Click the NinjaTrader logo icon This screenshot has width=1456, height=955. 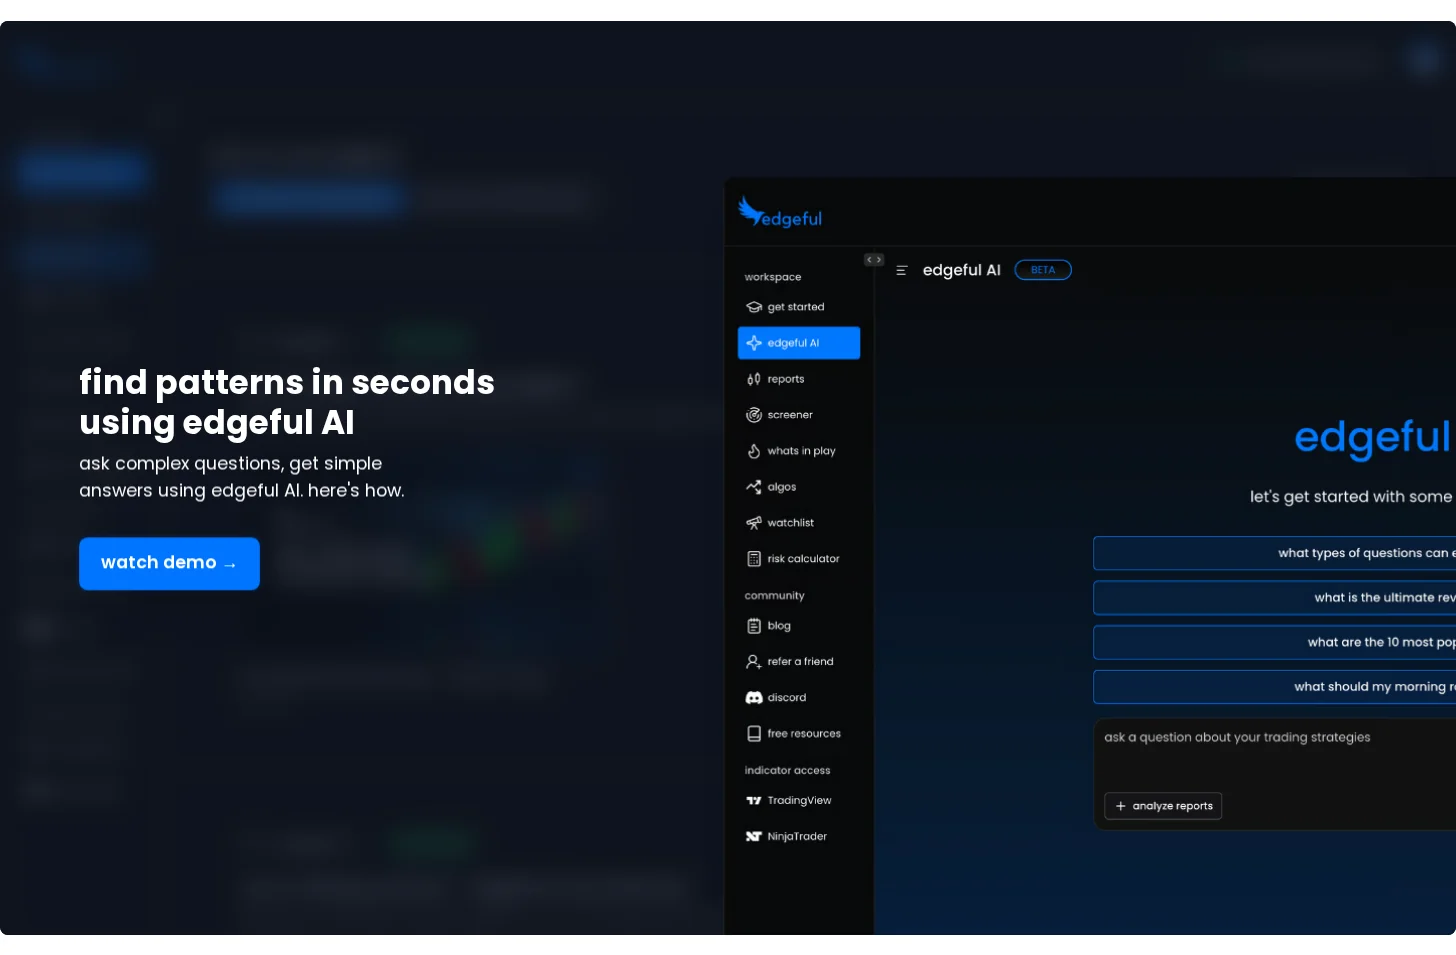point(754,837)
